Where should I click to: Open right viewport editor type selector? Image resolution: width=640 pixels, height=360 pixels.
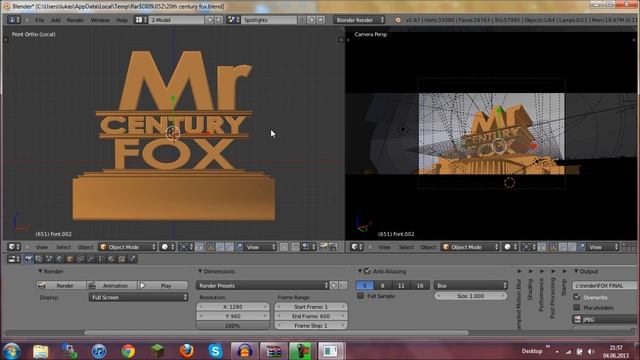[357, 247]
